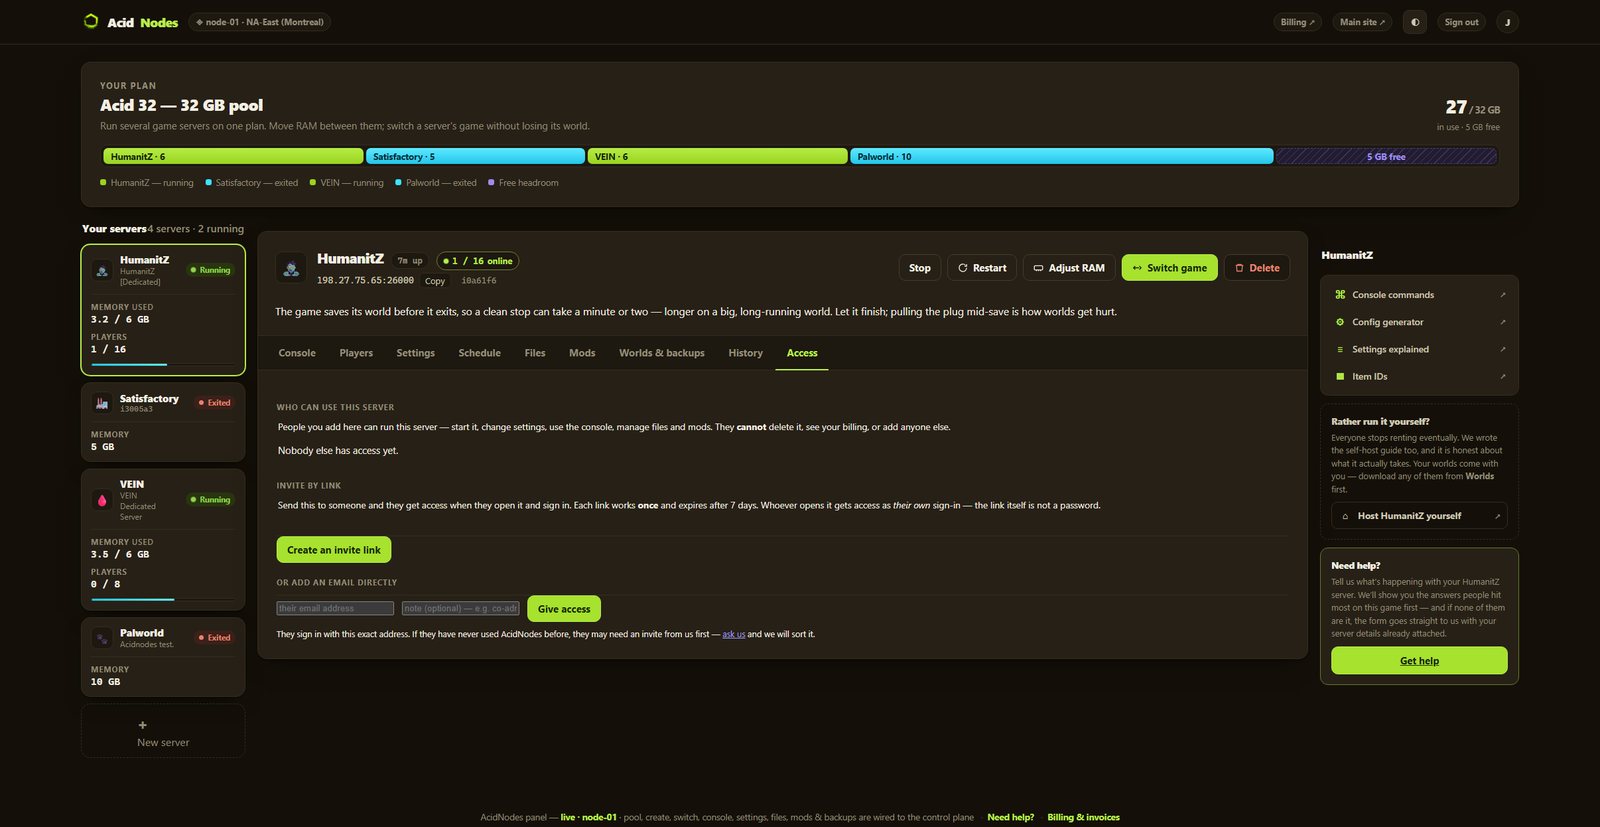This screenshot has height=827, width=1600.
Task: Go to the Files tab
Action: (x=535, y=353)
